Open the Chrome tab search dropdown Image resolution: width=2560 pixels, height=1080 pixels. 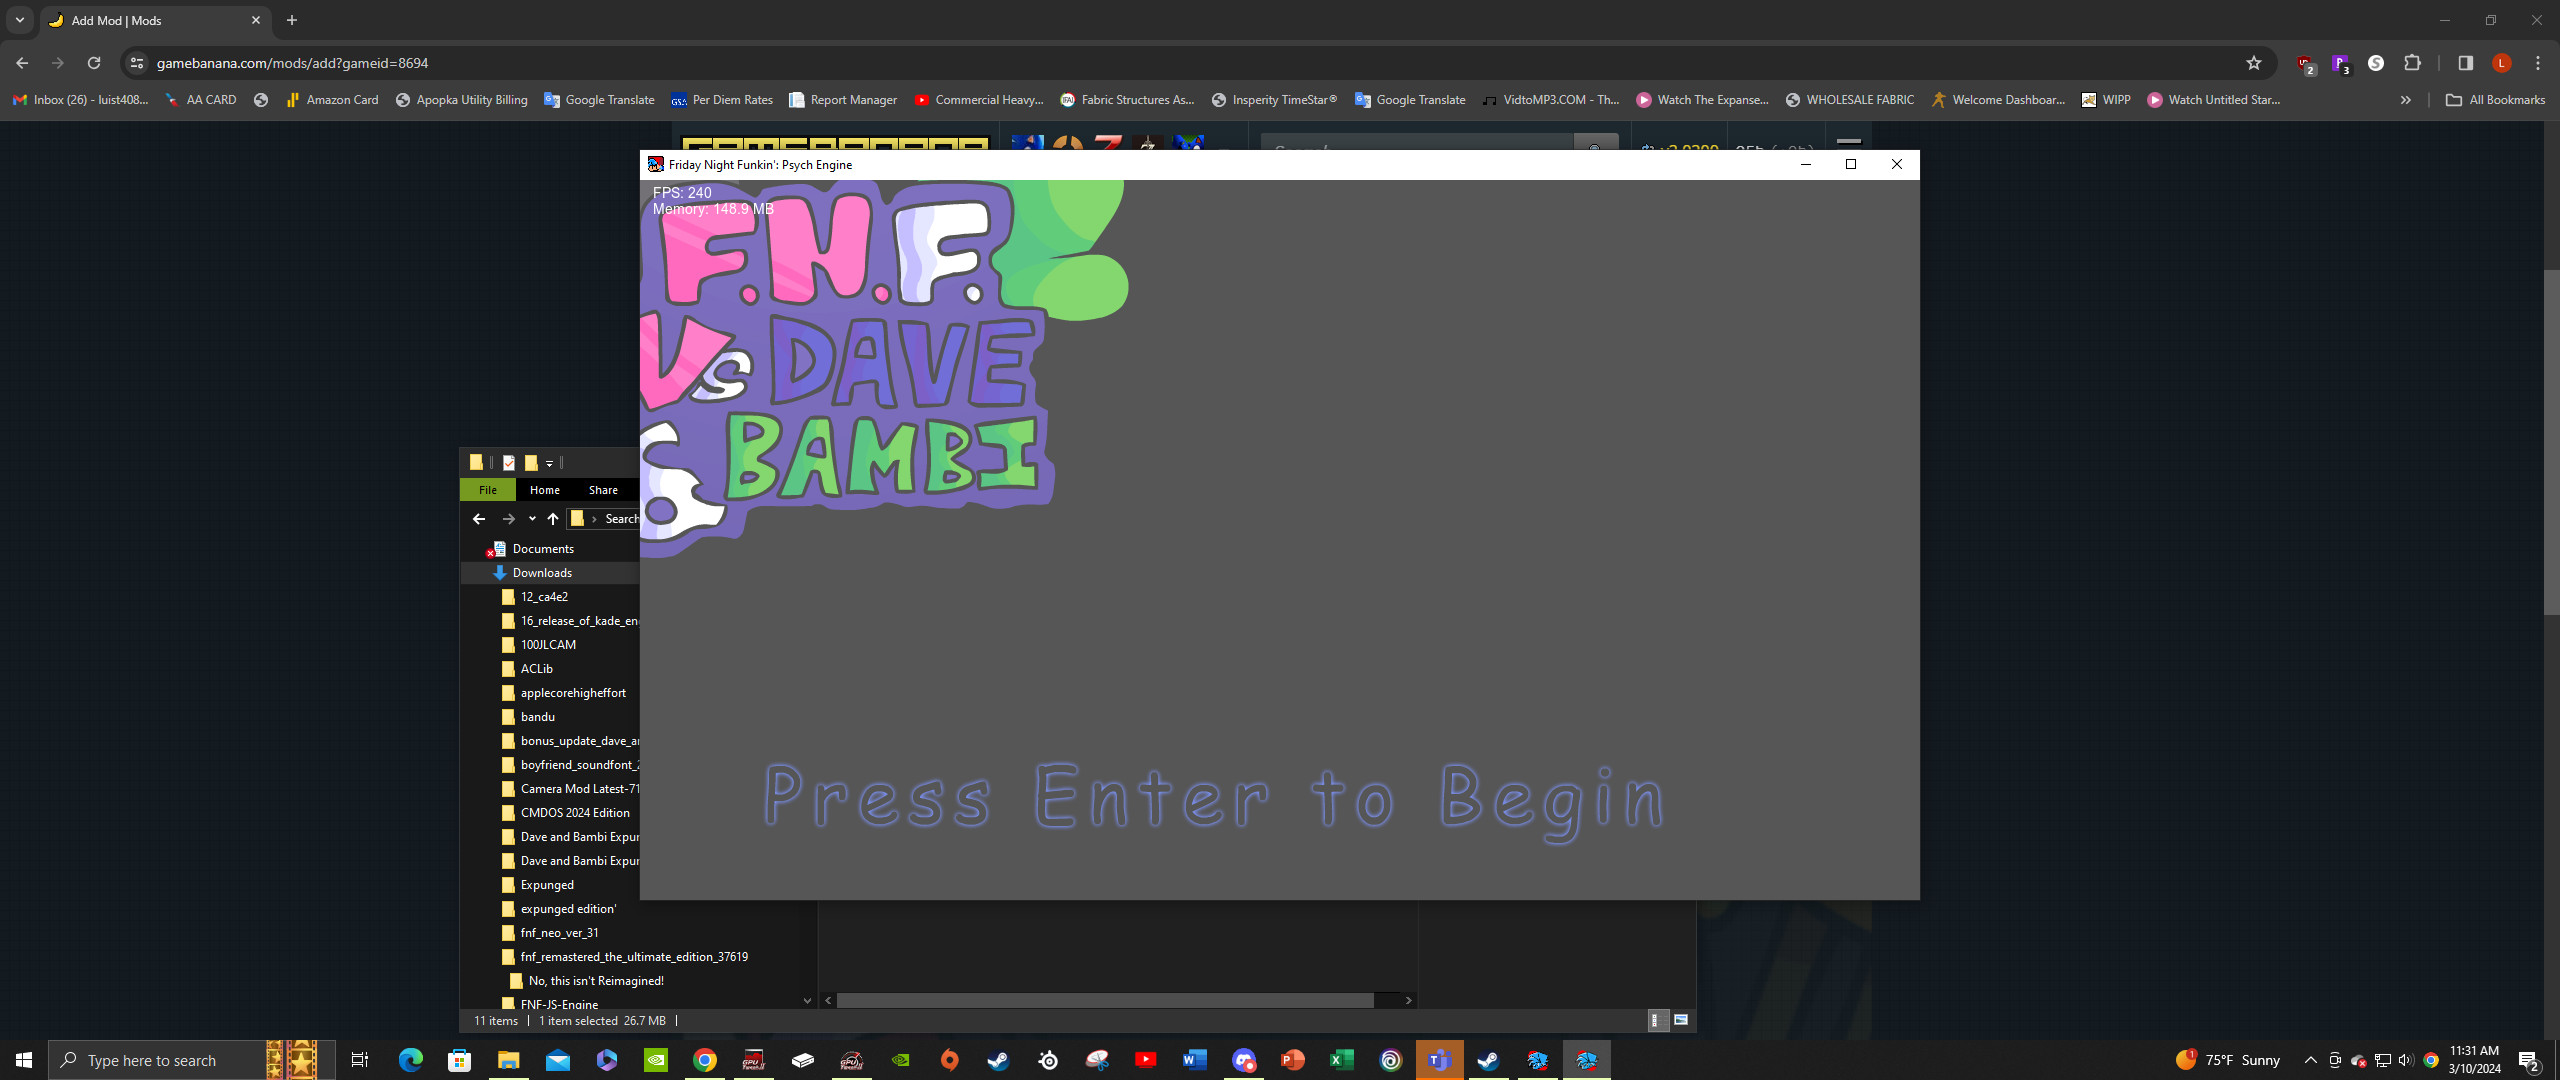(19, 20)
